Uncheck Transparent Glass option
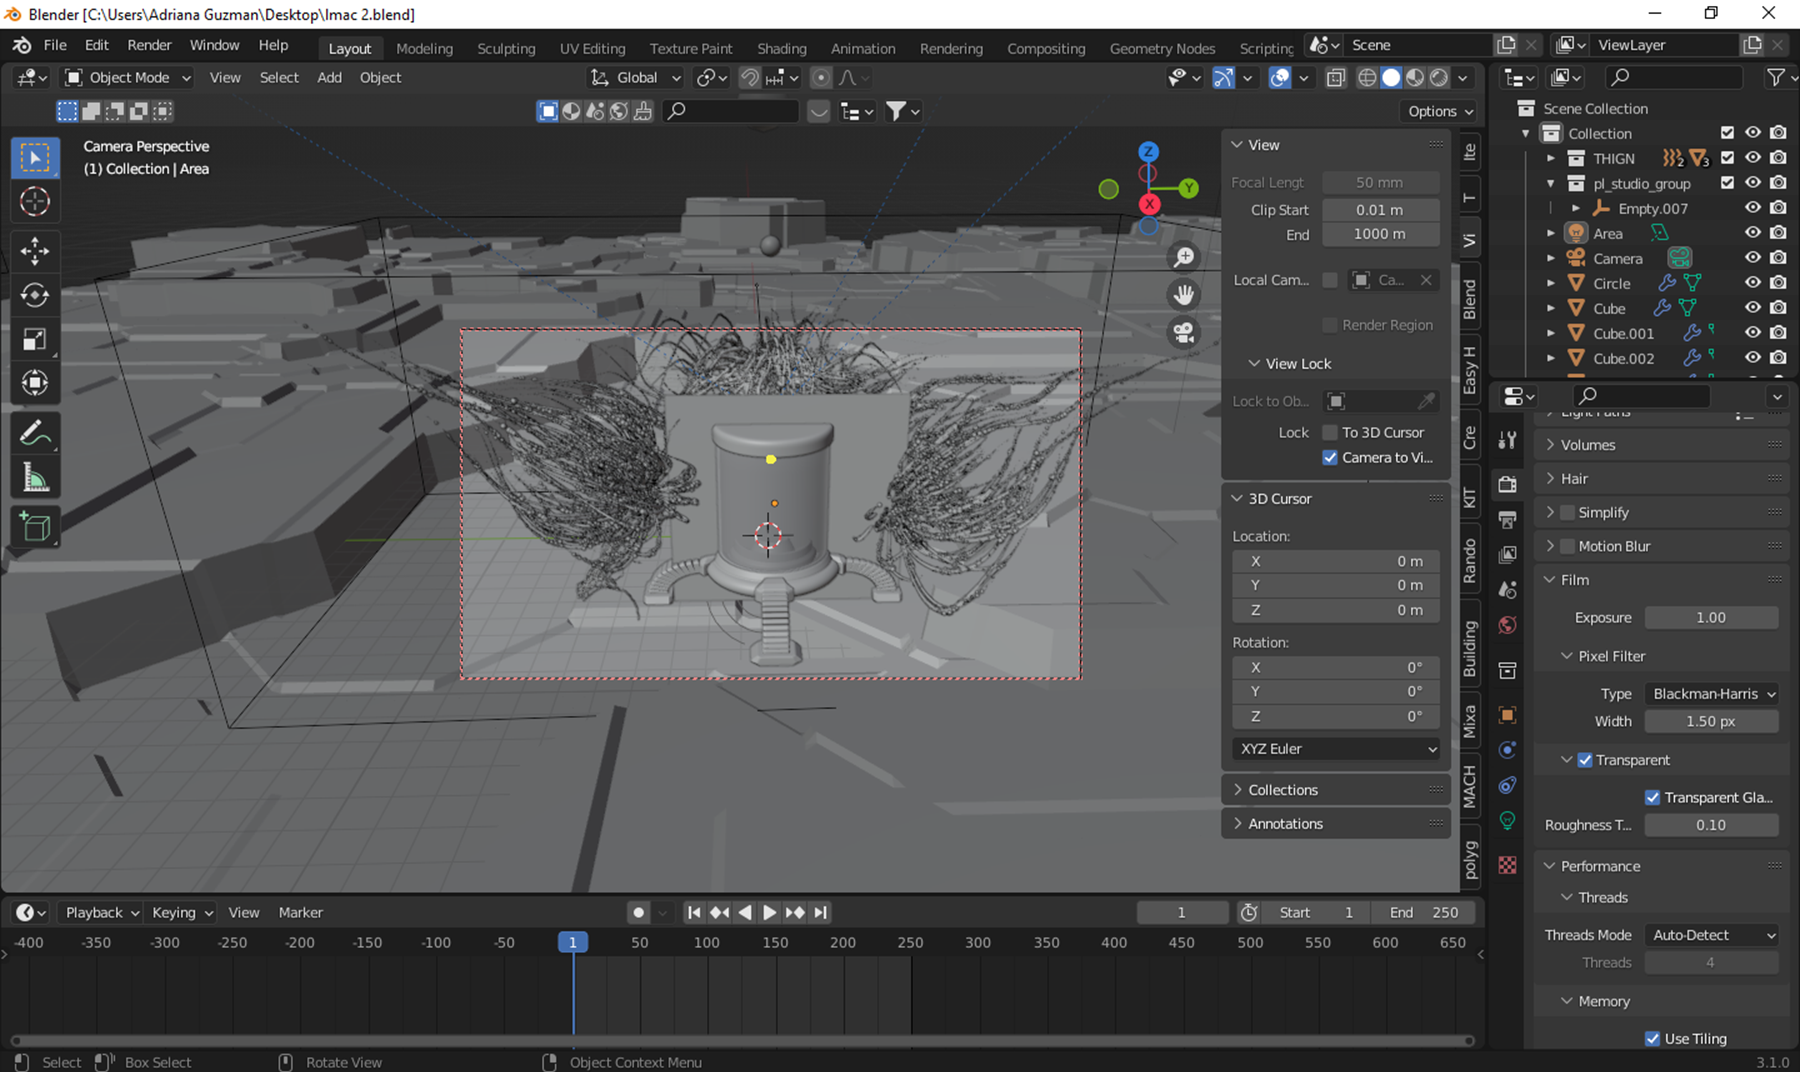This screenshot has width=1800, height=1072. [x=1652, y=797]
